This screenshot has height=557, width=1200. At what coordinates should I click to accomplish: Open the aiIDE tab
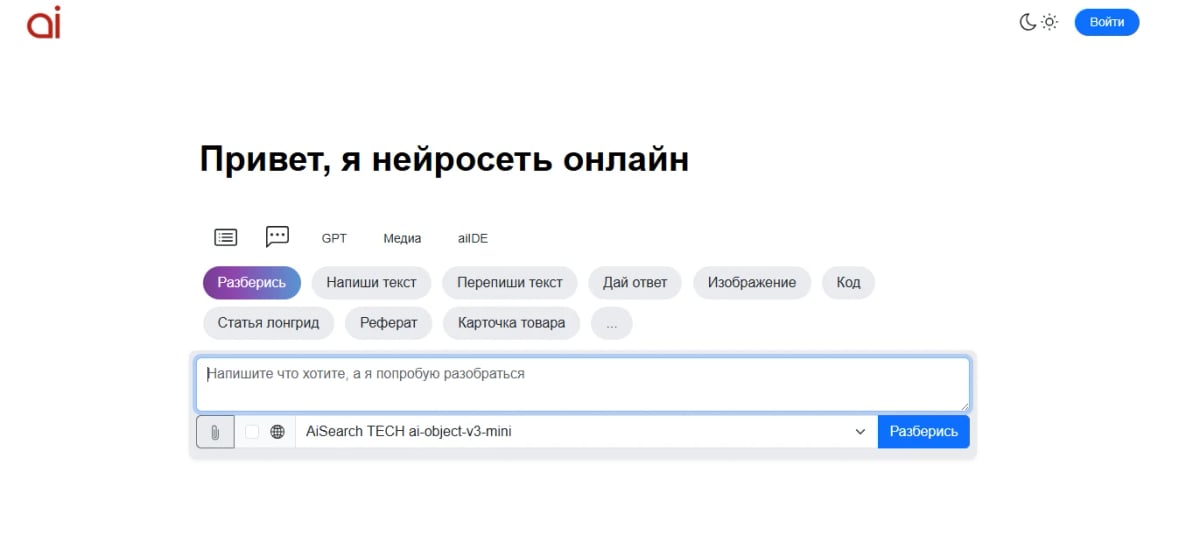point(473,238)
